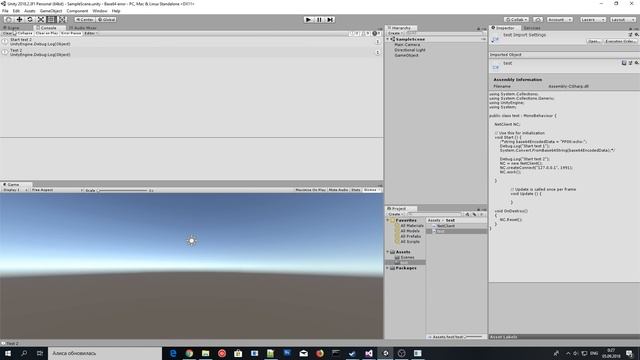Click the Console Clear button
This screenshot has height=360, width=640.
[7, 33]
